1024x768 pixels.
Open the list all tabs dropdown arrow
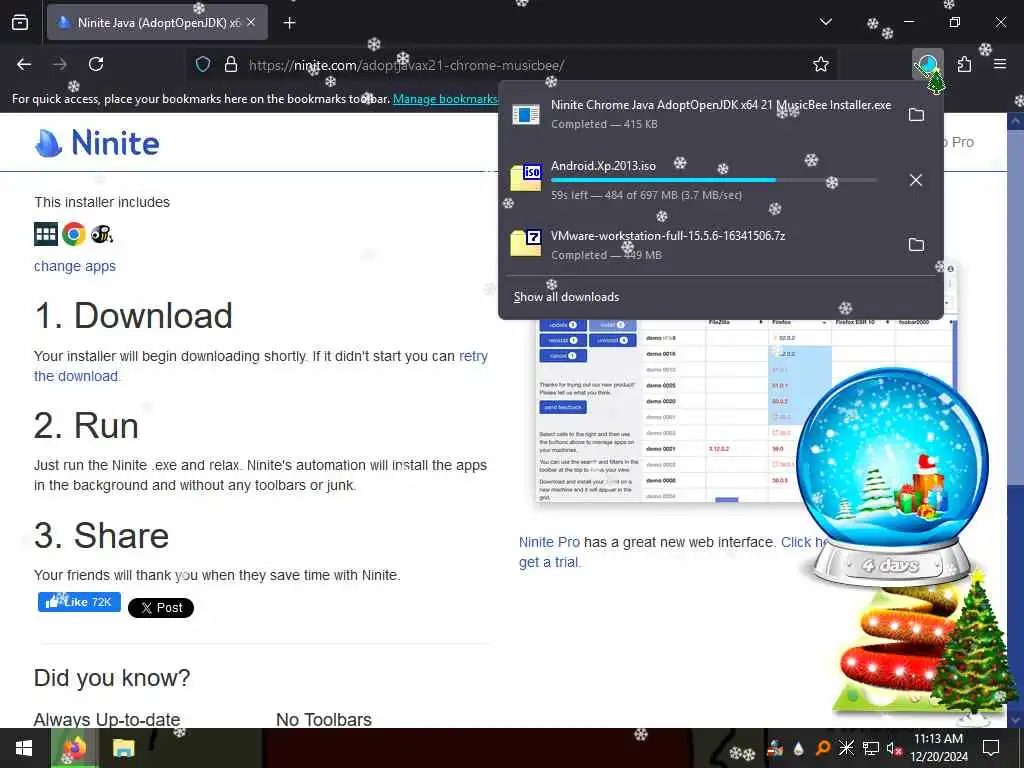tap(825, 22)
